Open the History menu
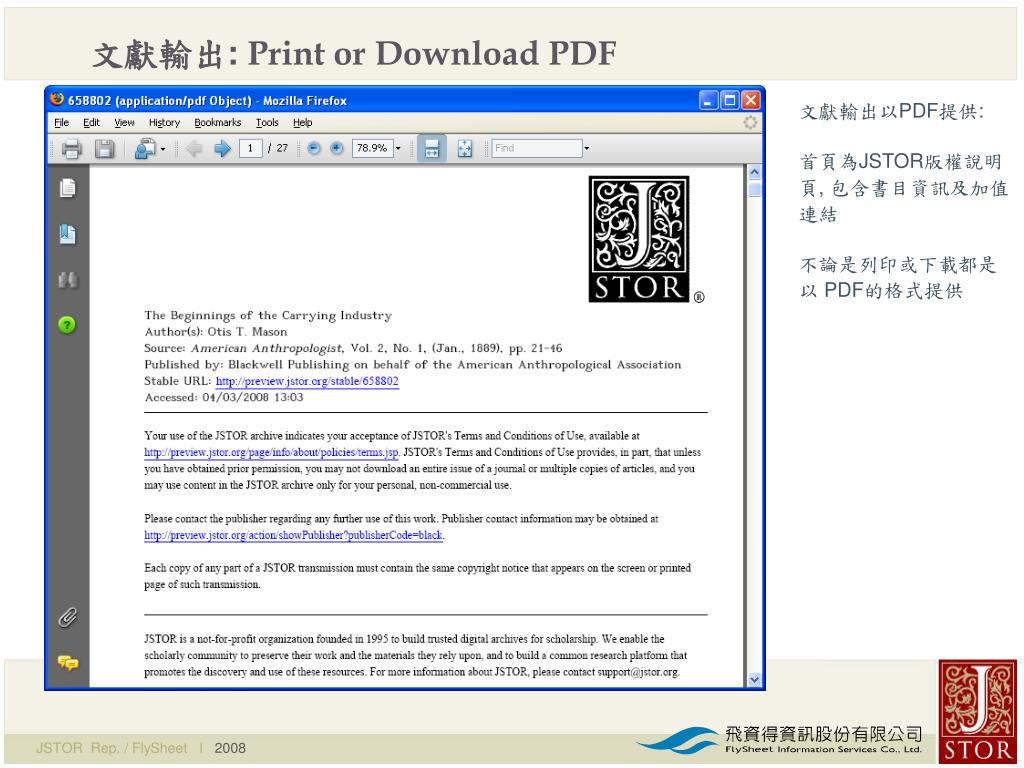Image resolution: width=1024 pixels, height=768 pixels. coord(164,123)
